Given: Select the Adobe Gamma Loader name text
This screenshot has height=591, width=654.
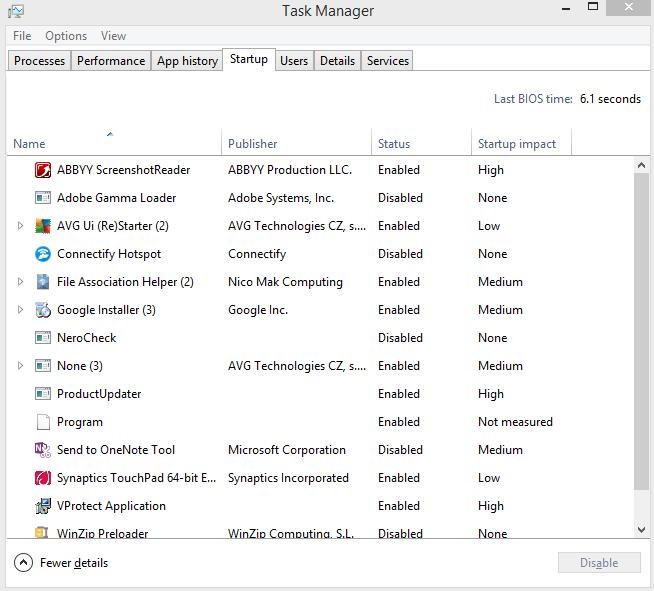Looking at the screenshot, I should (x=116, y=198).
